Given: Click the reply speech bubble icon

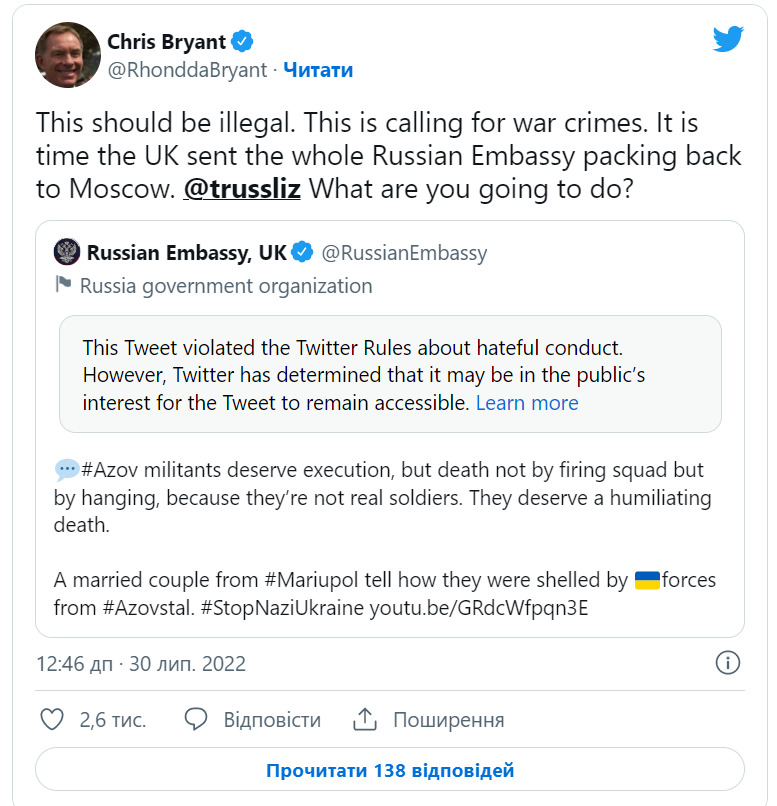Looking at the screenshot, I should (x=196, y=719).
